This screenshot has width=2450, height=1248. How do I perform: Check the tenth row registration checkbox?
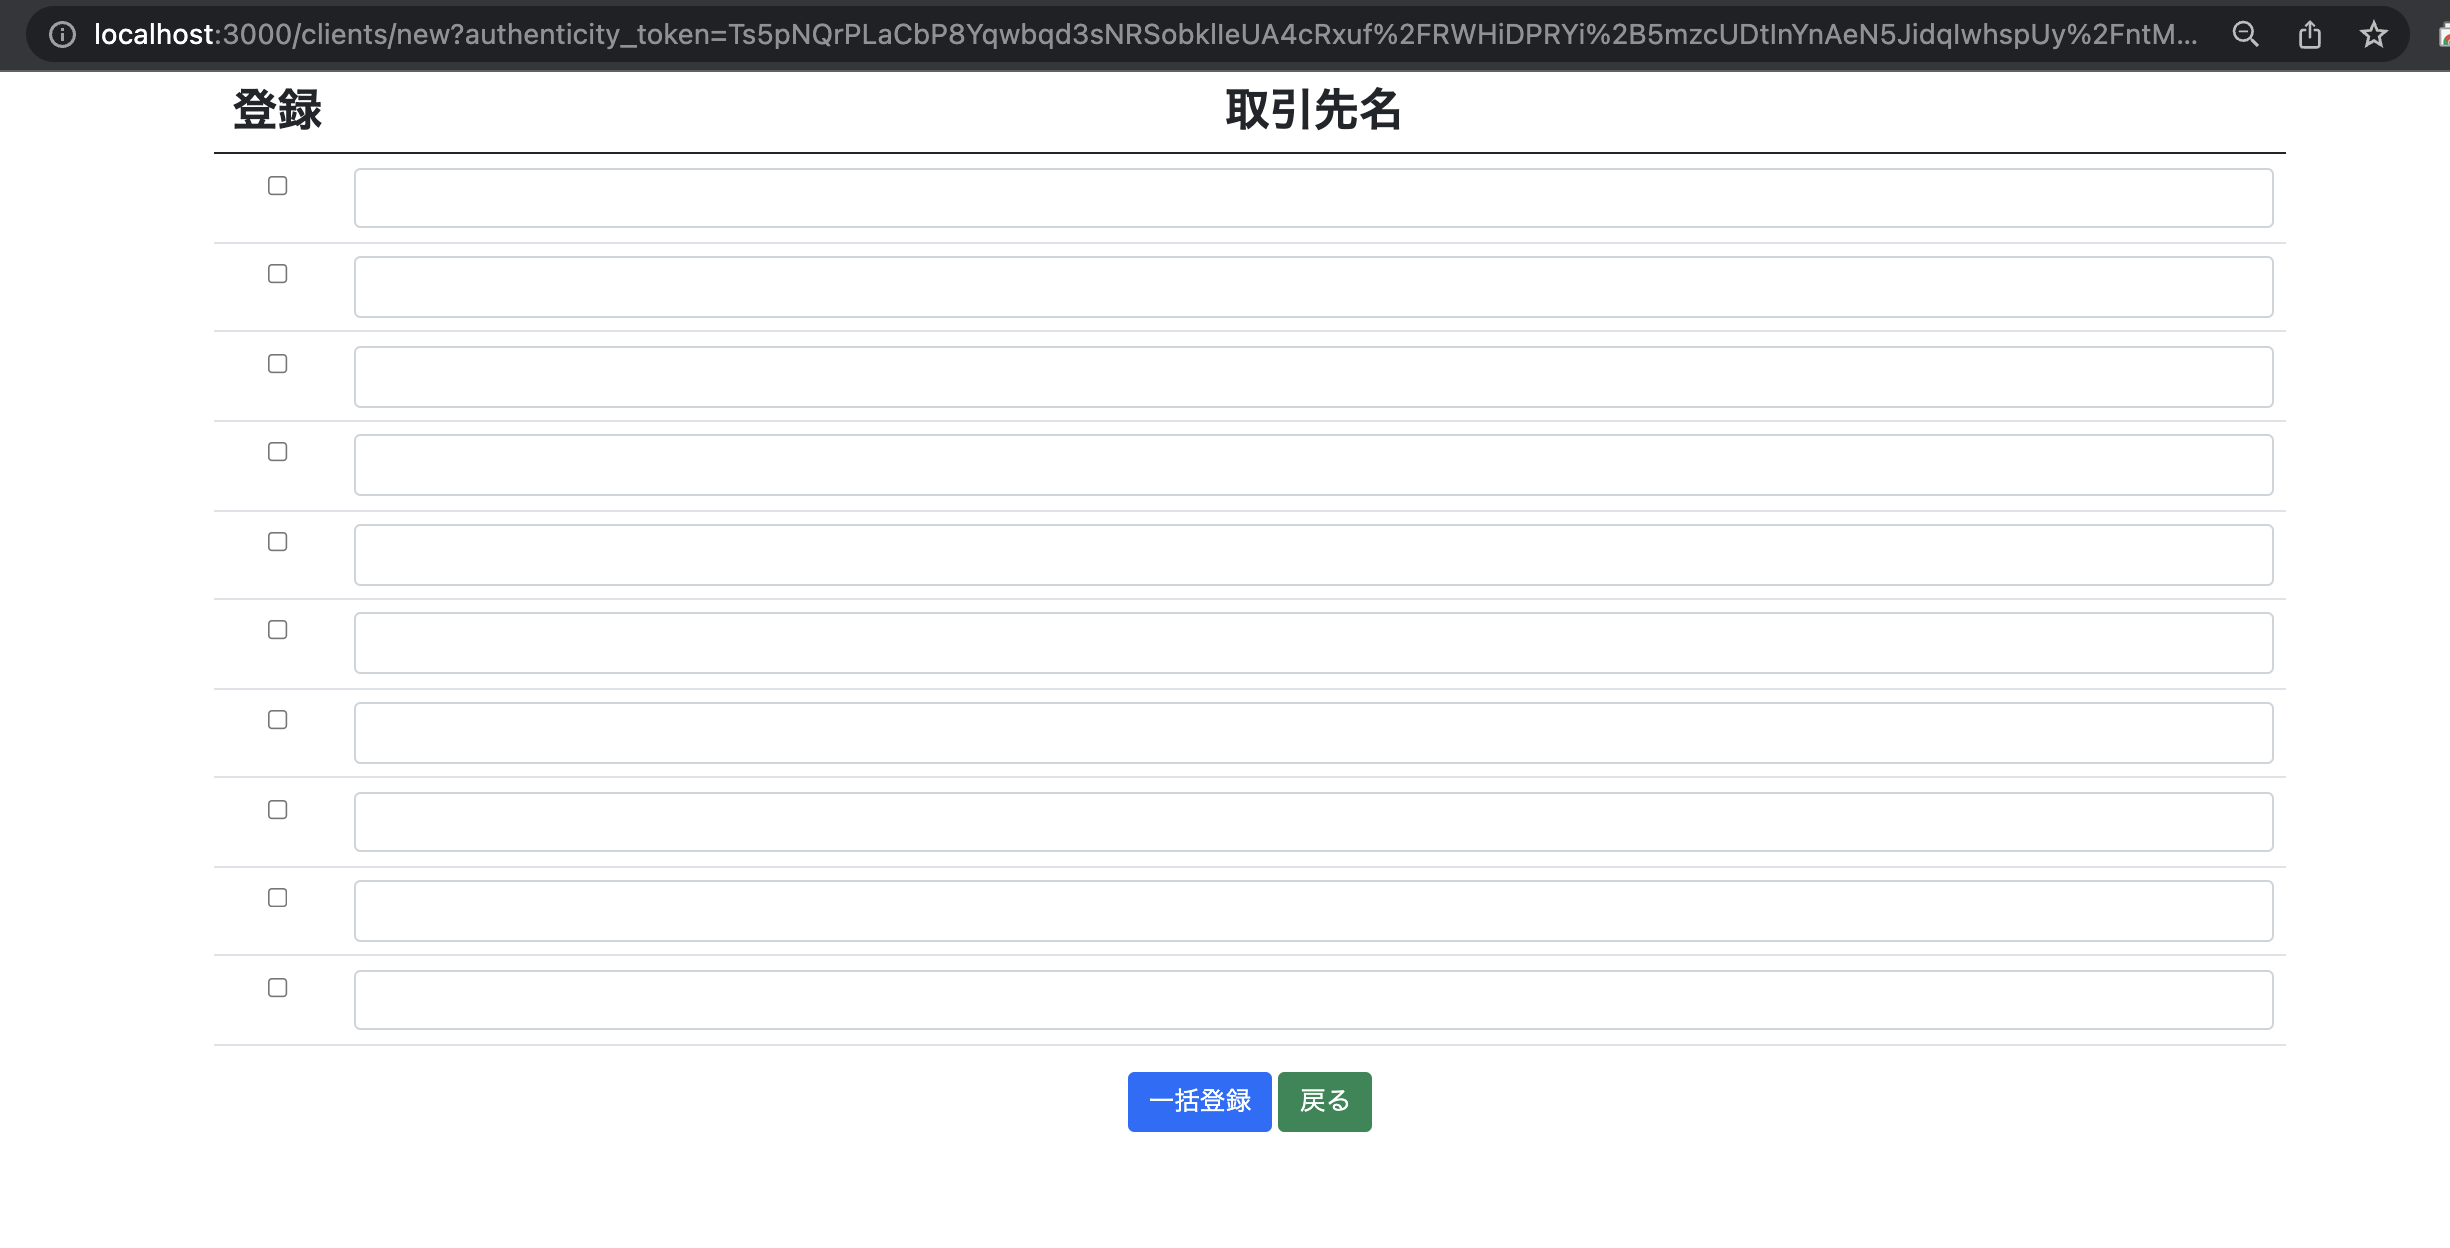click(x=278, y=988)
